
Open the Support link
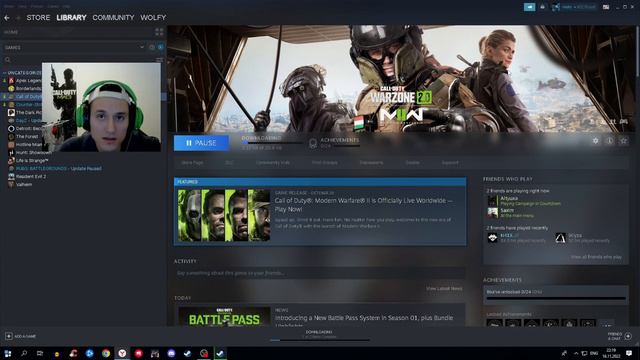point(450,162)
